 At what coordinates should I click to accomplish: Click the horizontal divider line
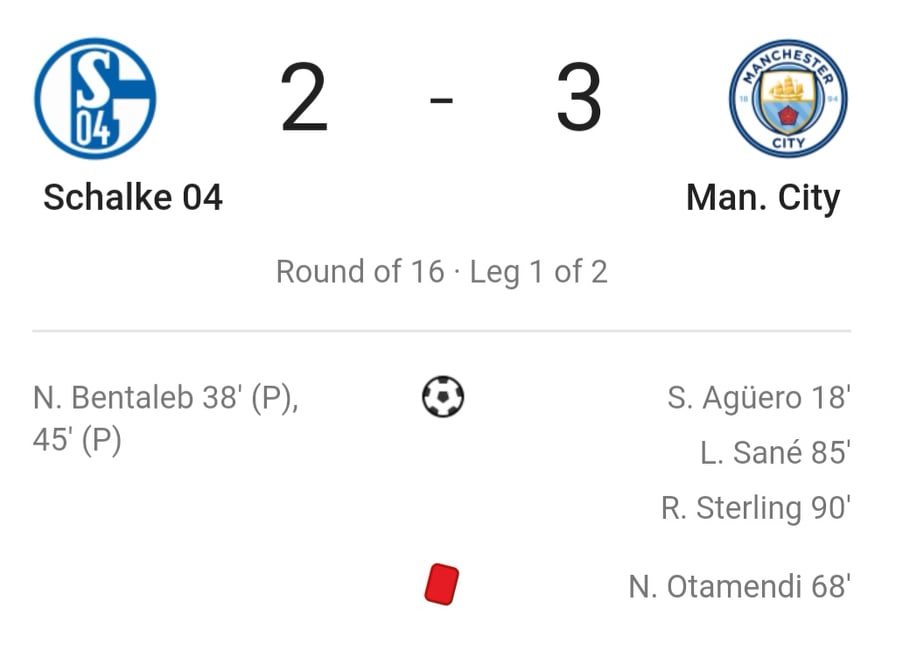(441, 331)
